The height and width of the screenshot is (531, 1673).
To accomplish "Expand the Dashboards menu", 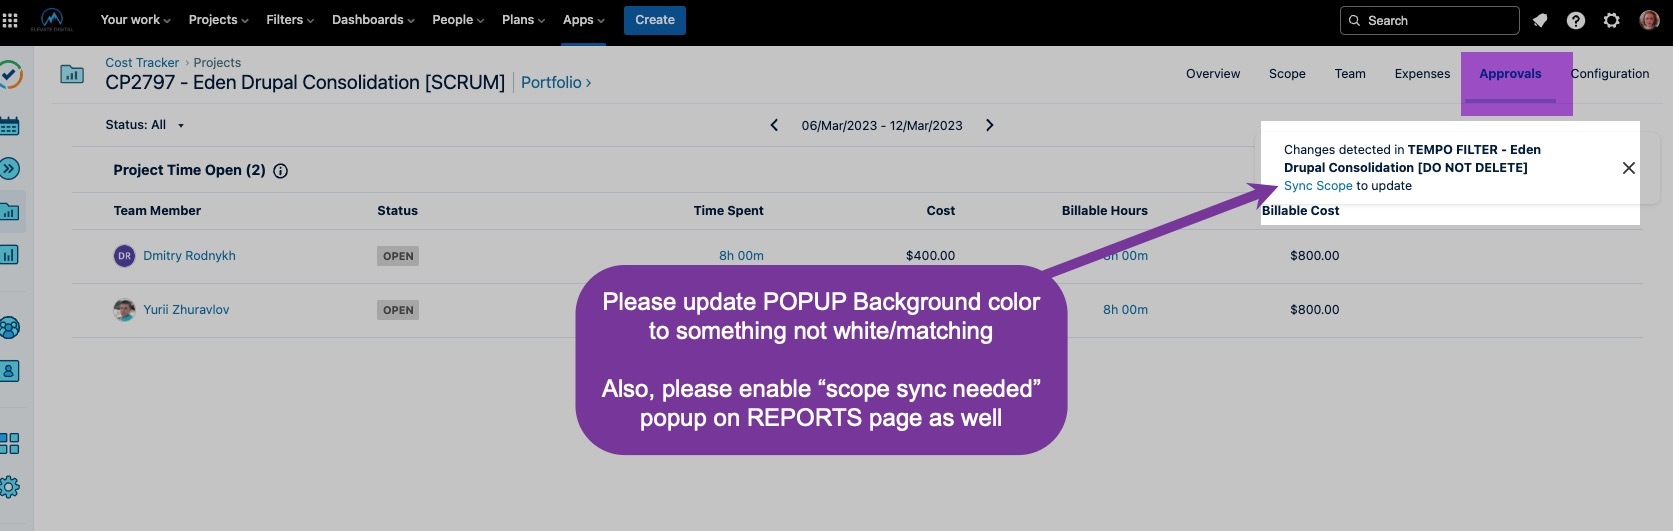I will [x=373, y=20].
